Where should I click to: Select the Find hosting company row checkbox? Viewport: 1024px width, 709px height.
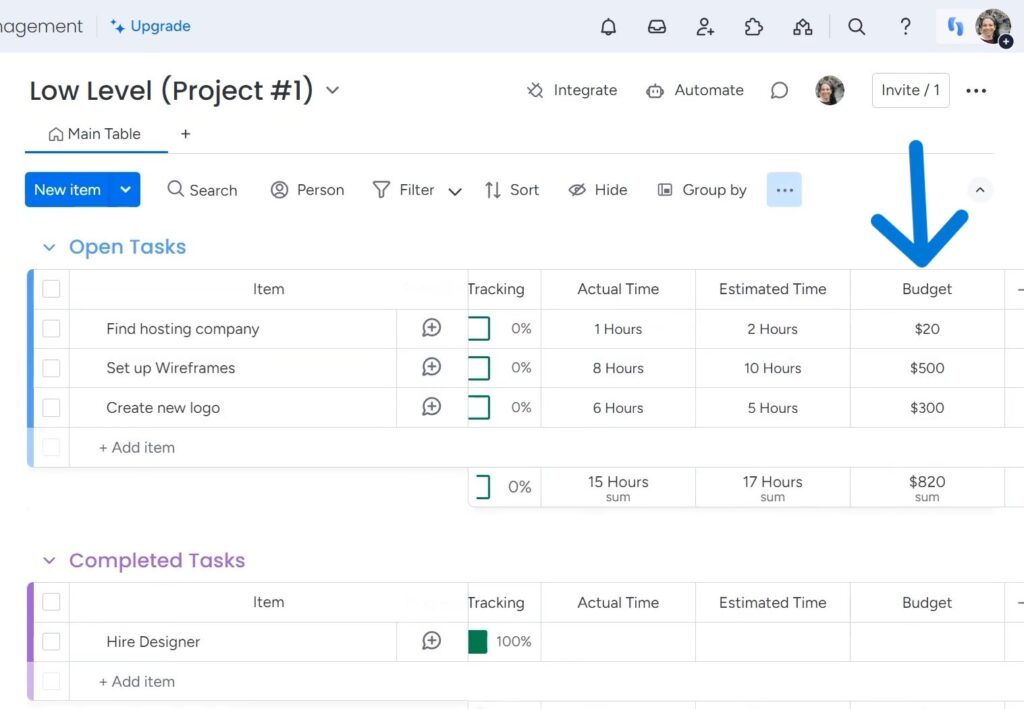click(51, 328)
